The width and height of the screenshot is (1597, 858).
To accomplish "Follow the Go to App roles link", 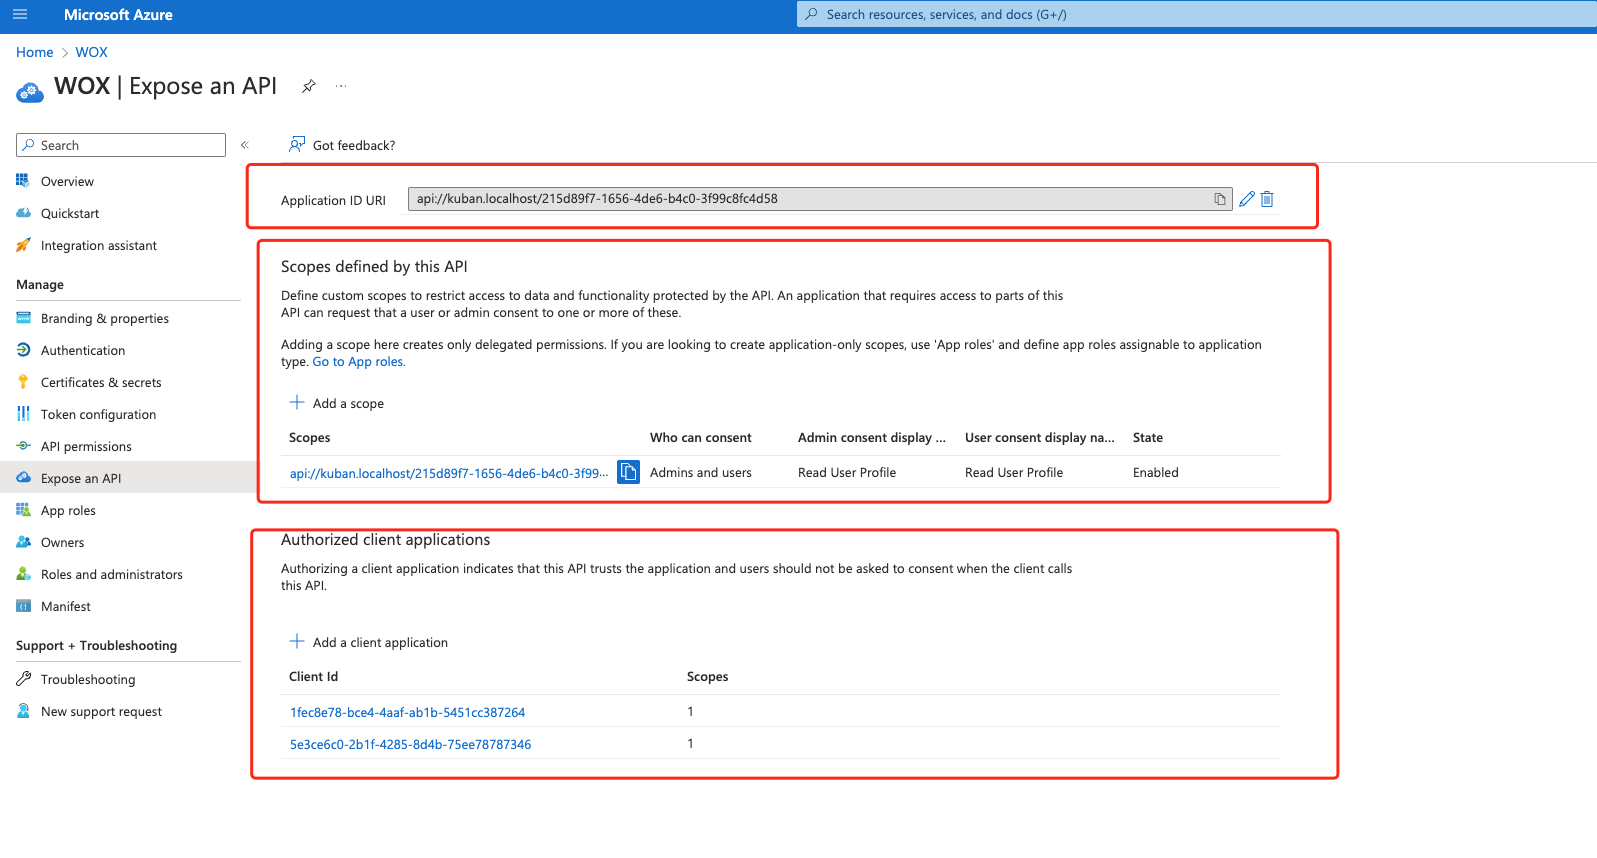I will pos(359,362).
